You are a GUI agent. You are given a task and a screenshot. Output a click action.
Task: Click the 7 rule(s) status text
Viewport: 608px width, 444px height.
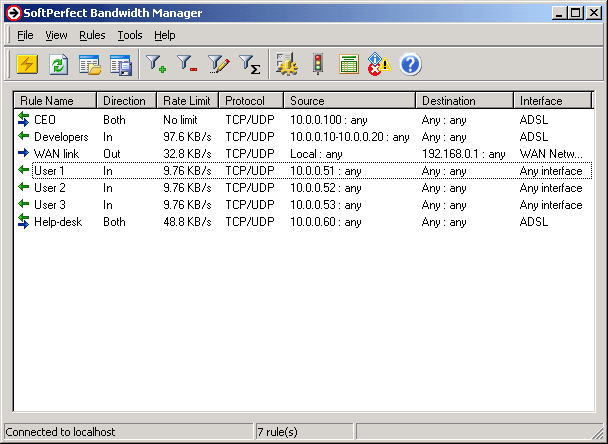point(278,432)
